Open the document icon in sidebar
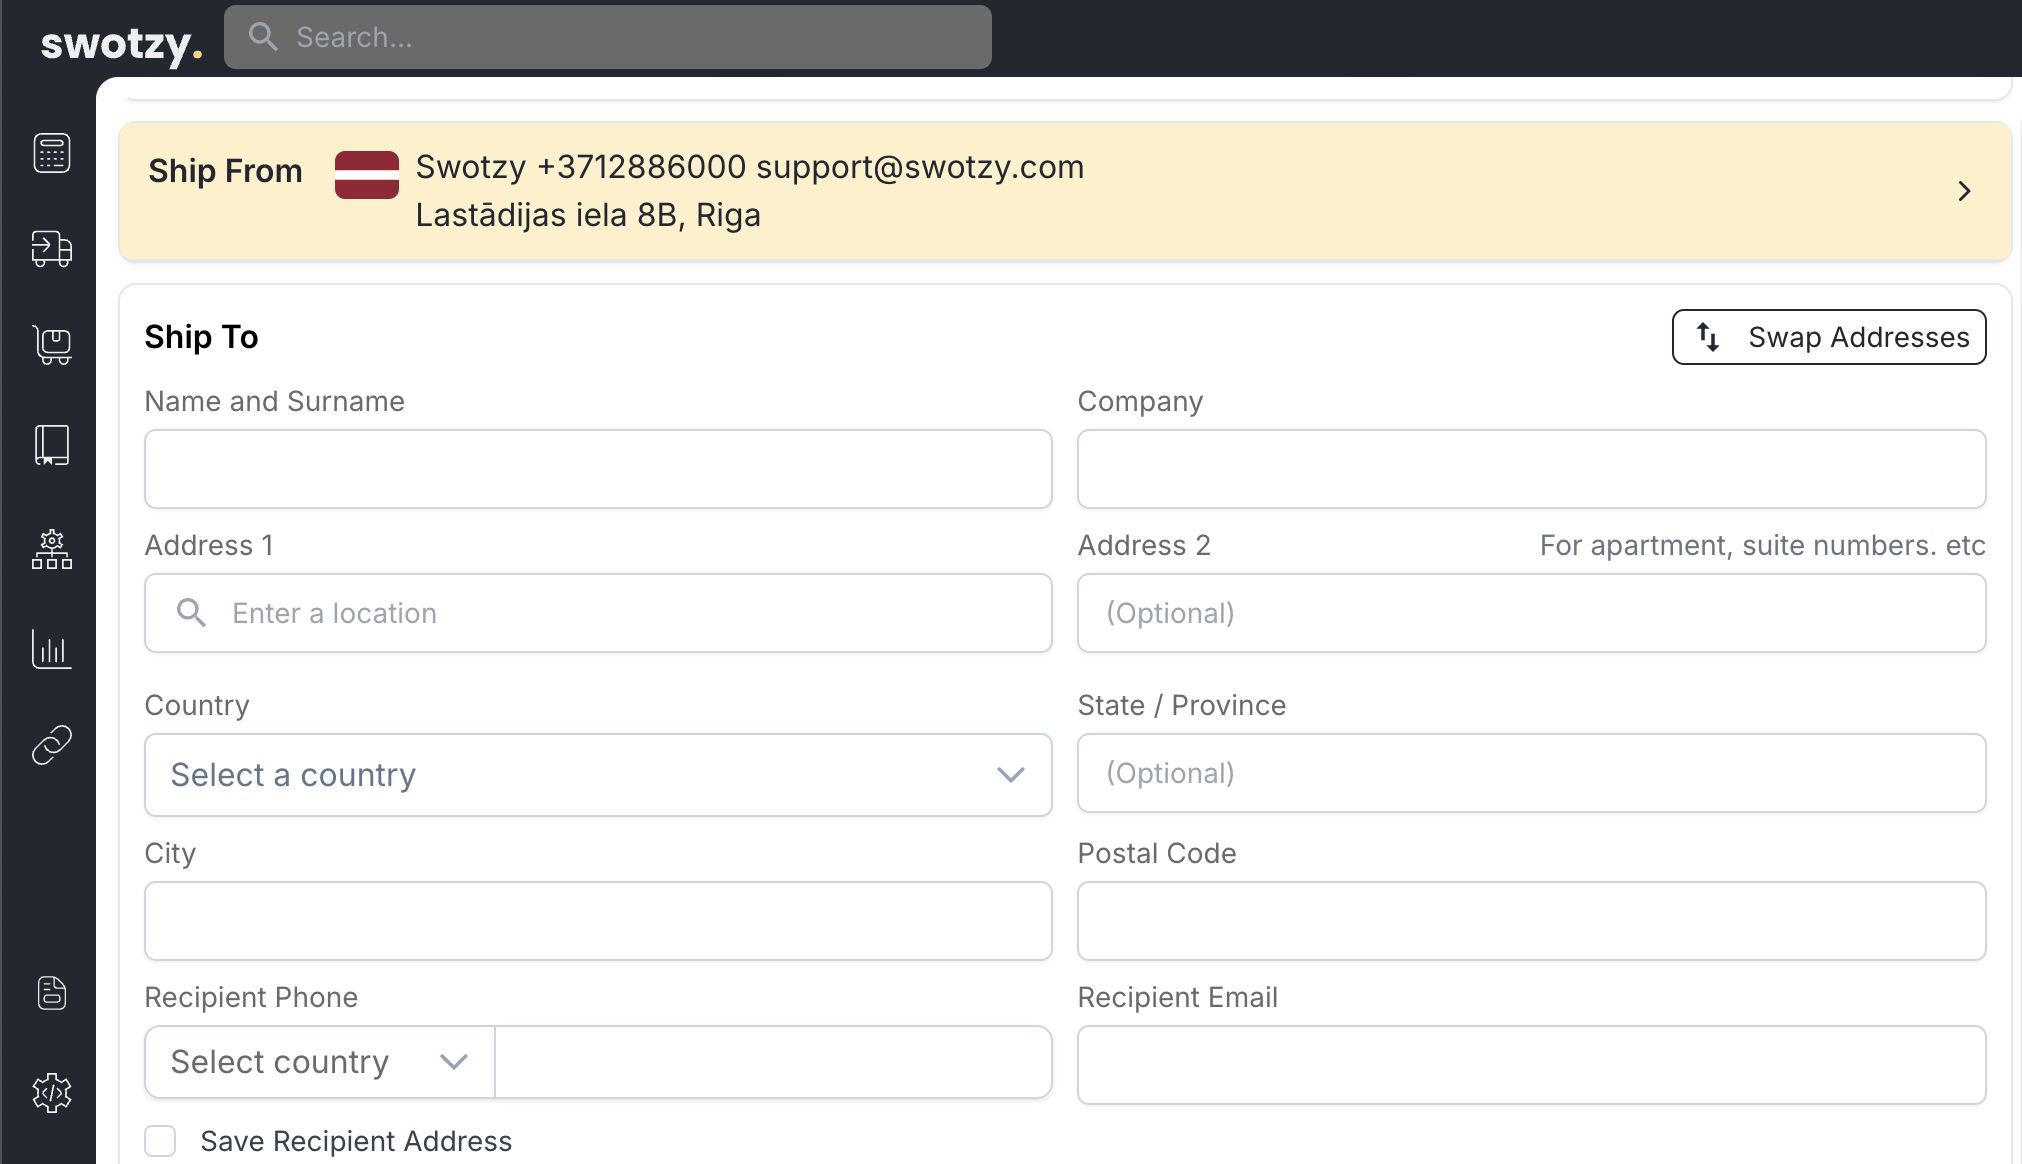This screenshot has height=1164, width=2022. tap(51, 993)
